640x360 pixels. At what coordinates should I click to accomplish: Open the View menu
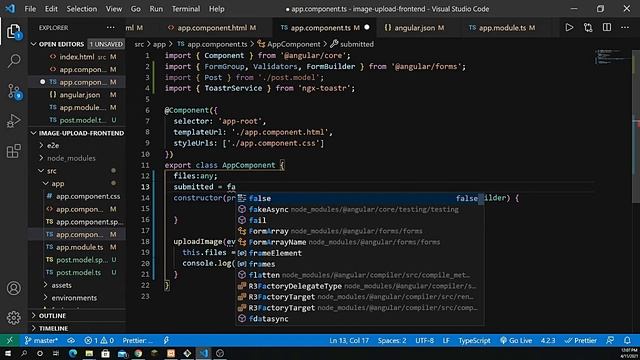[113, 9]
